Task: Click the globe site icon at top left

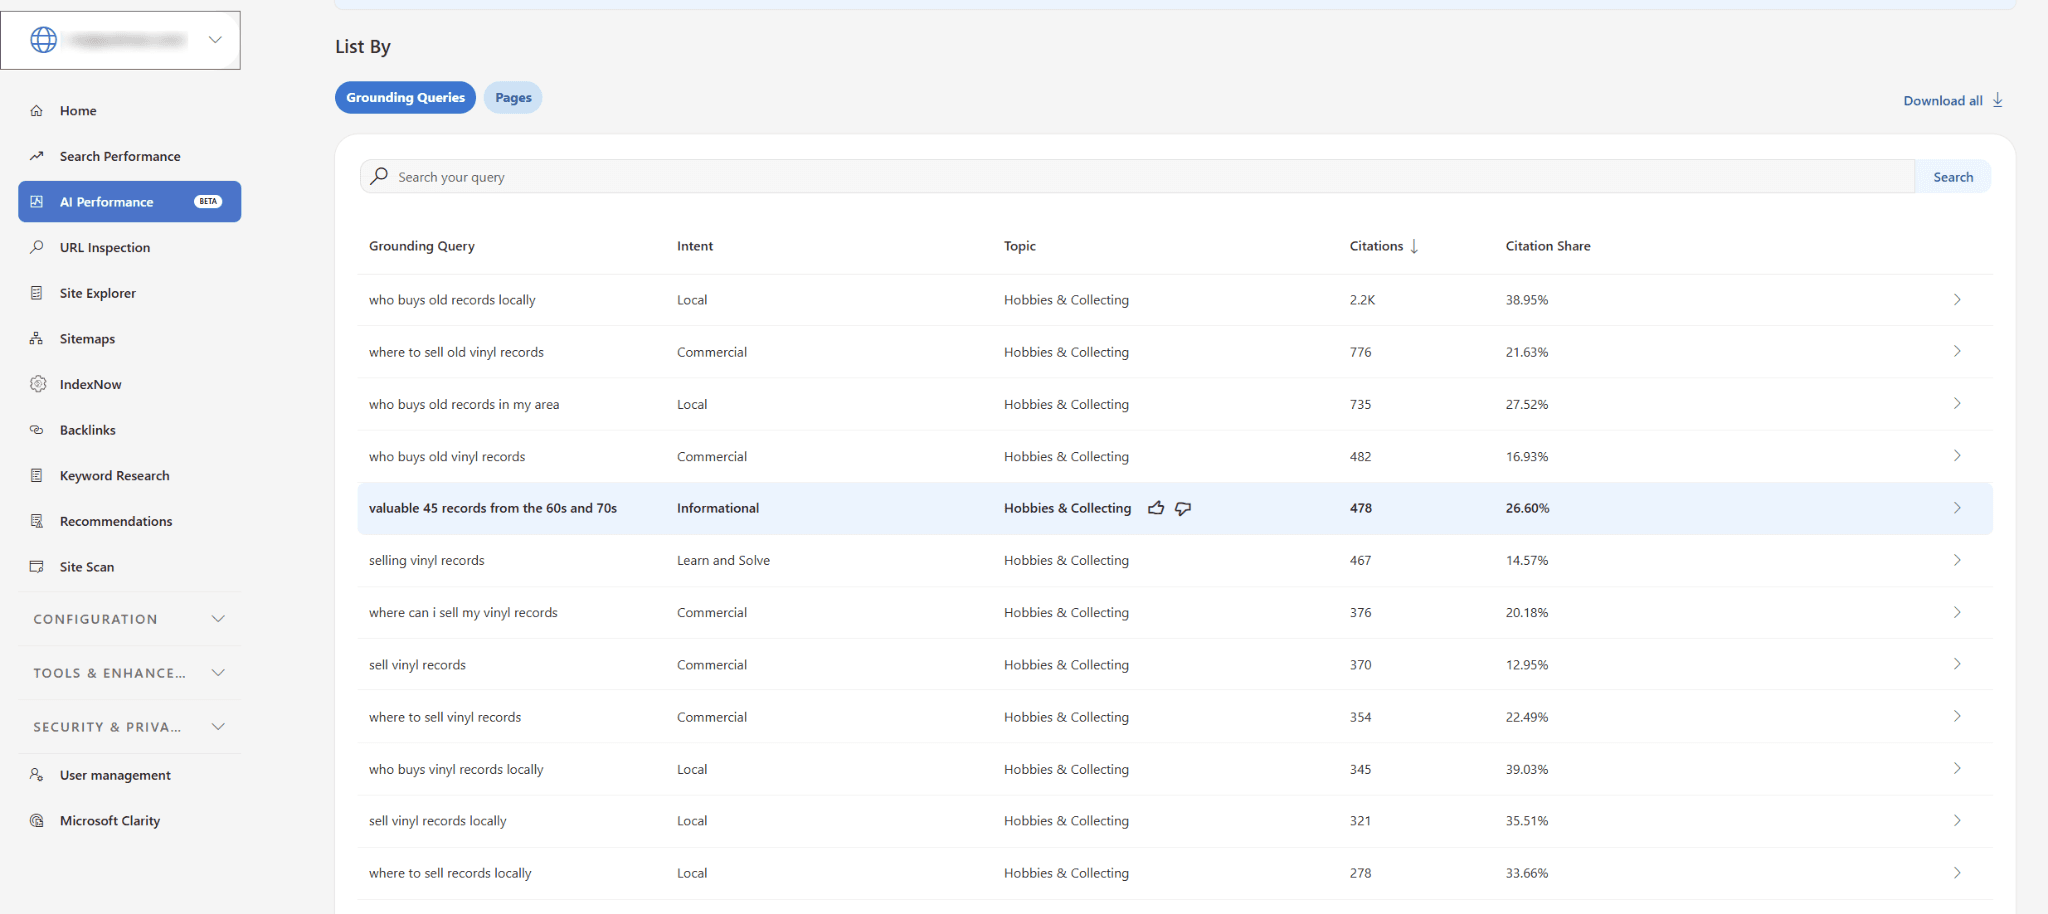Action: click(43, 40)
